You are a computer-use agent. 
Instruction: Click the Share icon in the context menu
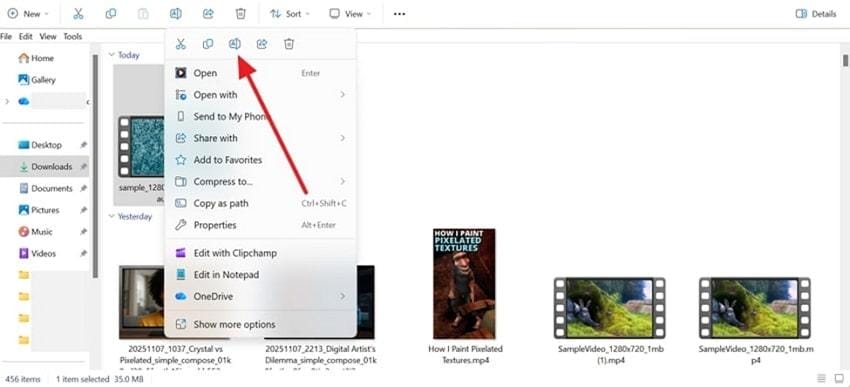[262, 44]
